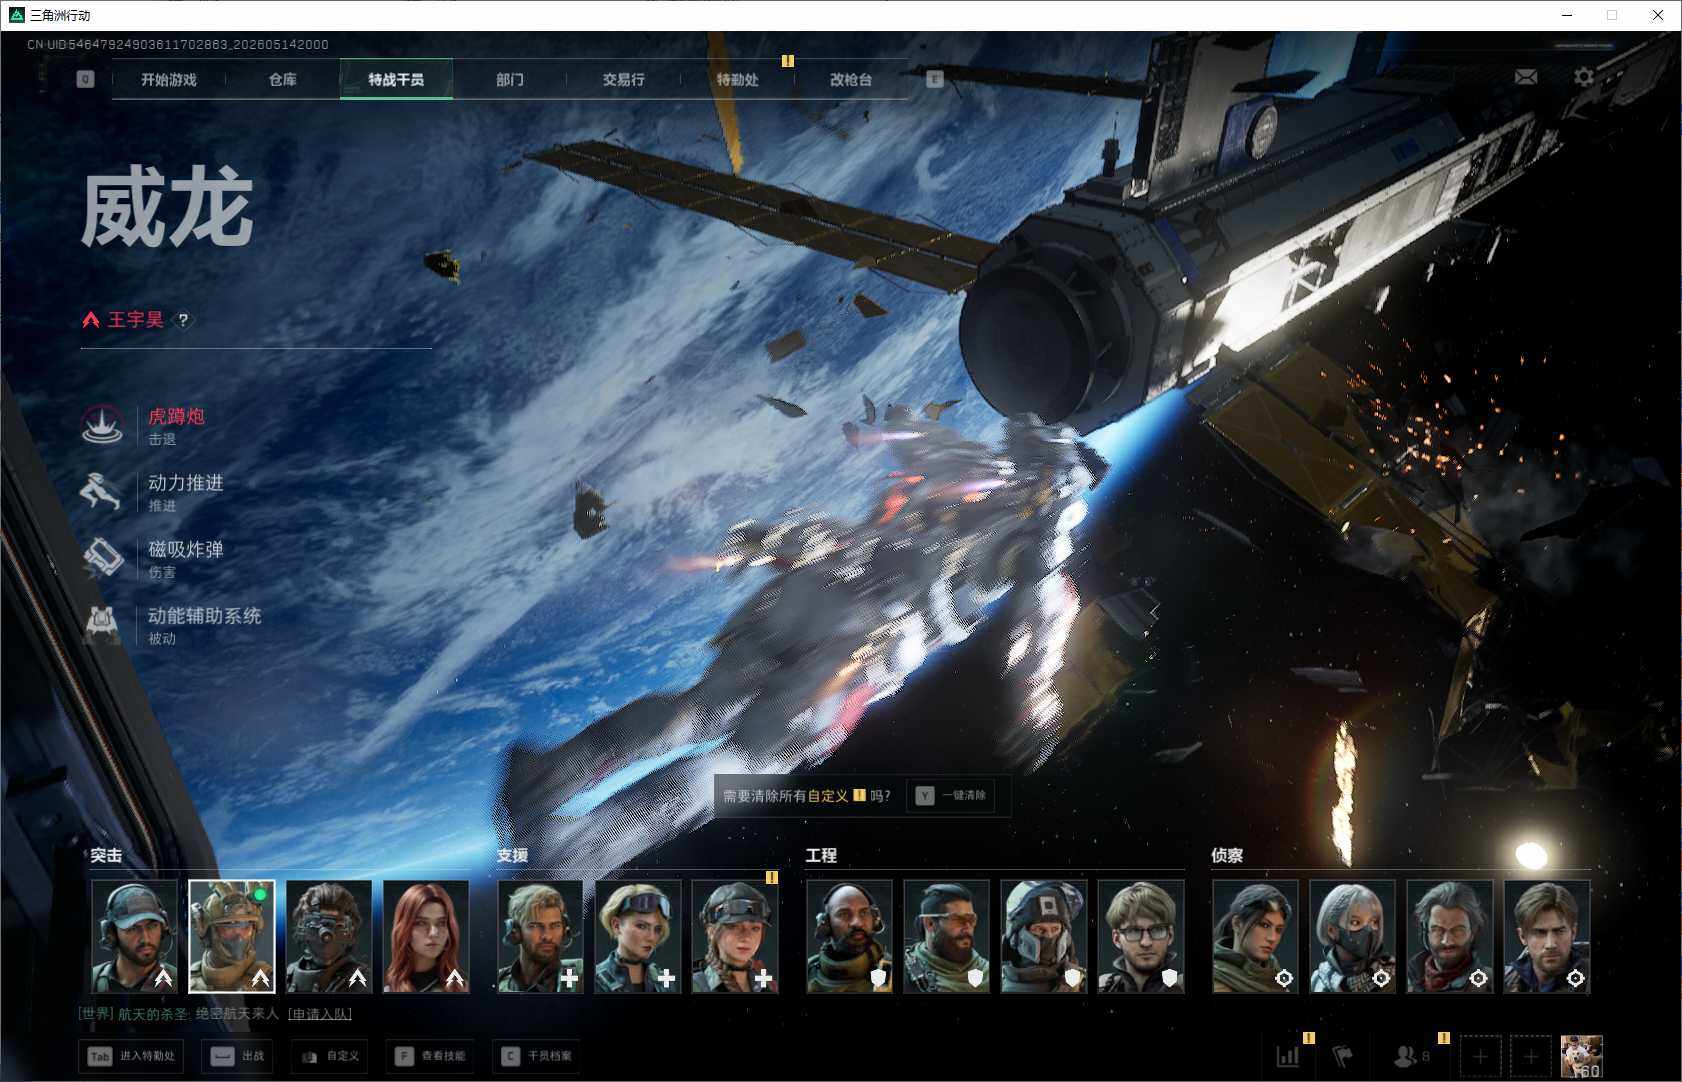Select the 磁吸炸弹 skill icon
1682x1082 pixels.
[102, 558]
